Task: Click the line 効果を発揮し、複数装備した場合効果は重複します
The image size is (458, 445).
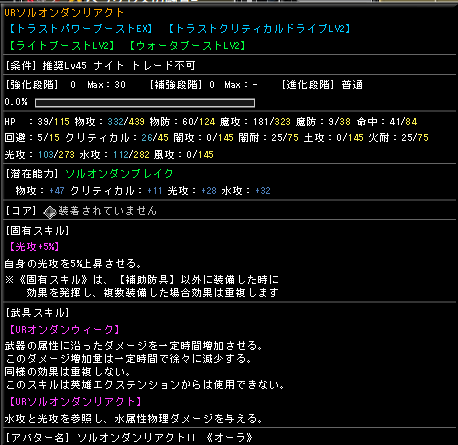Action: [153, 293]
